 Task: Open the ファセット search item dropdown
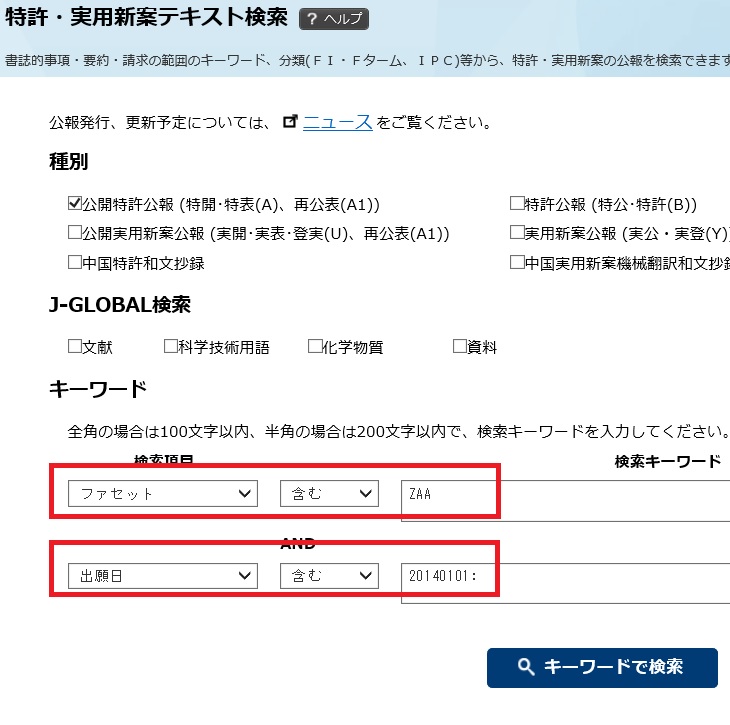pos(163,494)
